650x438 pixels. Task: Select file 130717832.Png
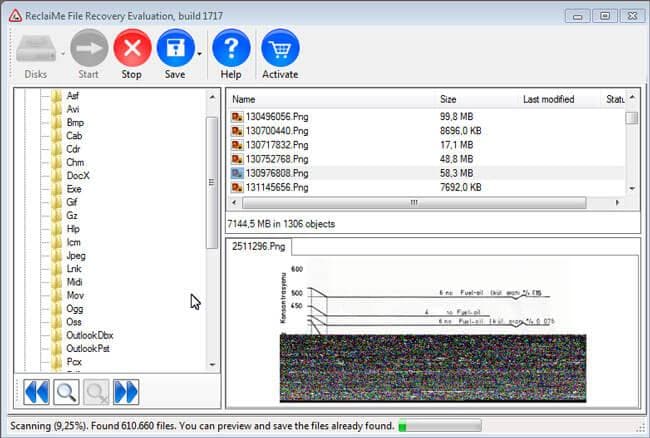click(x=269, y=145)
